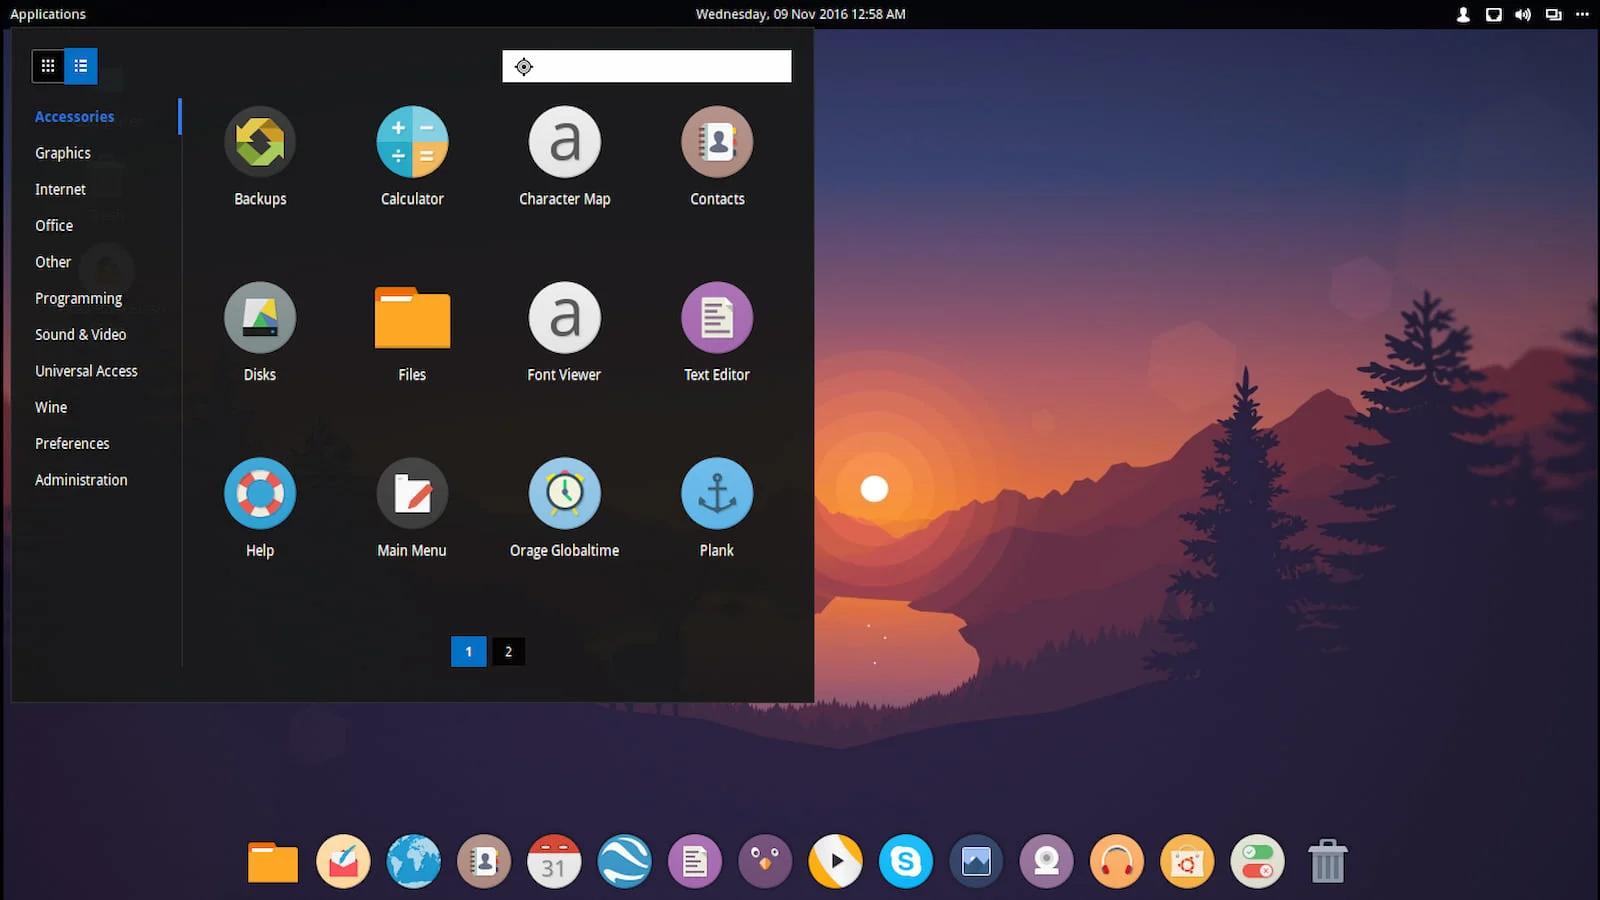Image resolution: width=1600 pixels, height=900 pixels.
Task: Adjust the volume via the speaker indicator
Action: [x=1522, y=14]
